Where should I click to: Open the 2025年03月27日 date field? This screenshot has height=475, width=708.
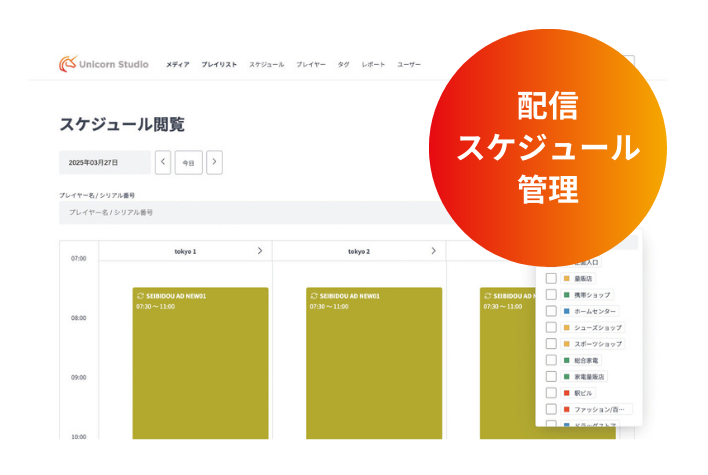coord(105,163)
